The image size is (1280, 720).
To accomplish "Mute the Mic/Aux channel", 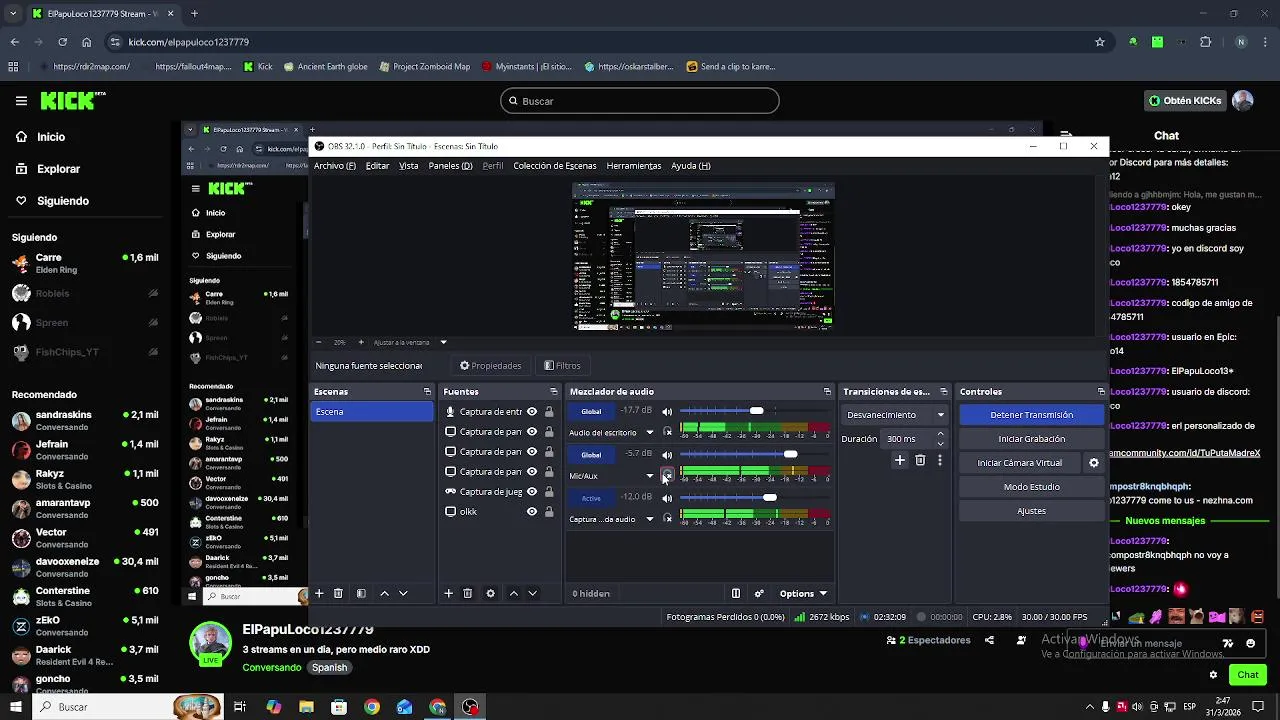I will click(667, 454).
